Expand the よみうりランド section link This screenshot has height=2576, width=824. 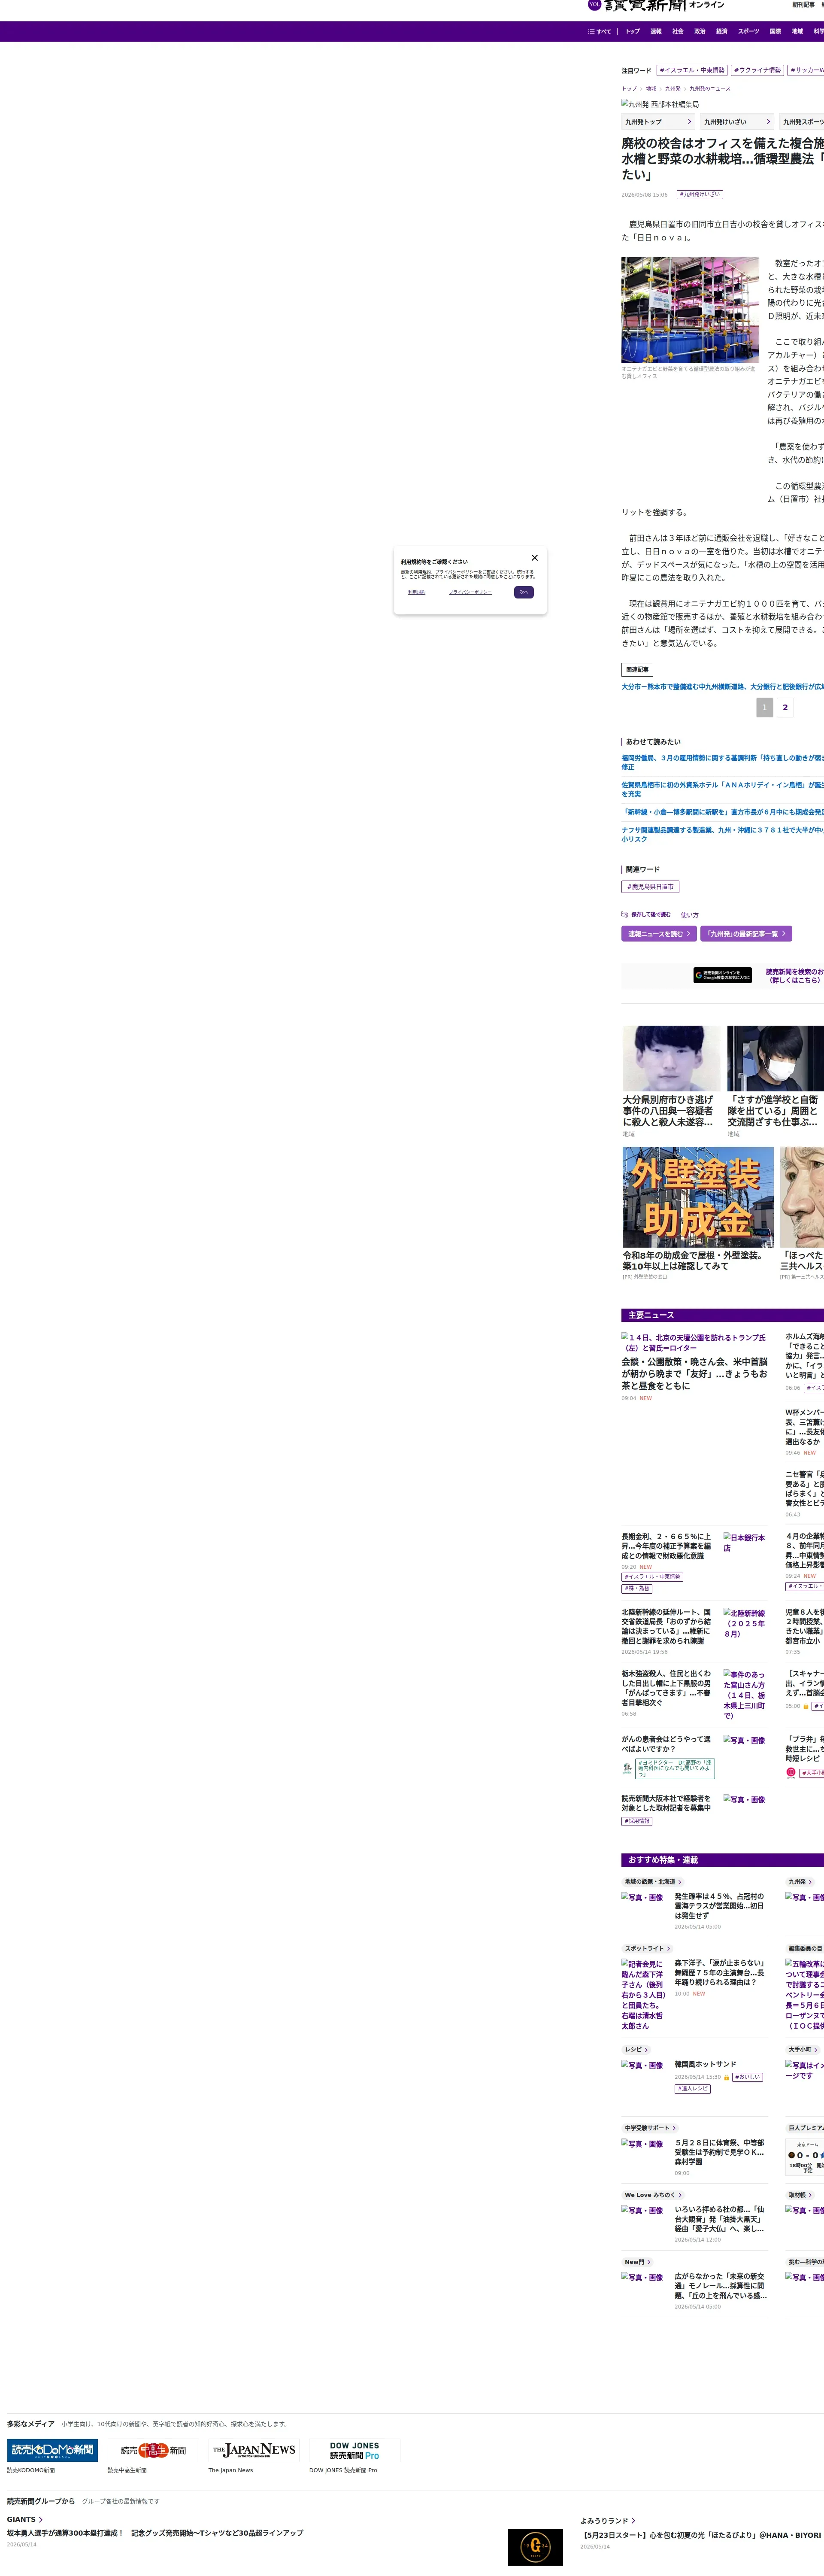[608, 2521]
